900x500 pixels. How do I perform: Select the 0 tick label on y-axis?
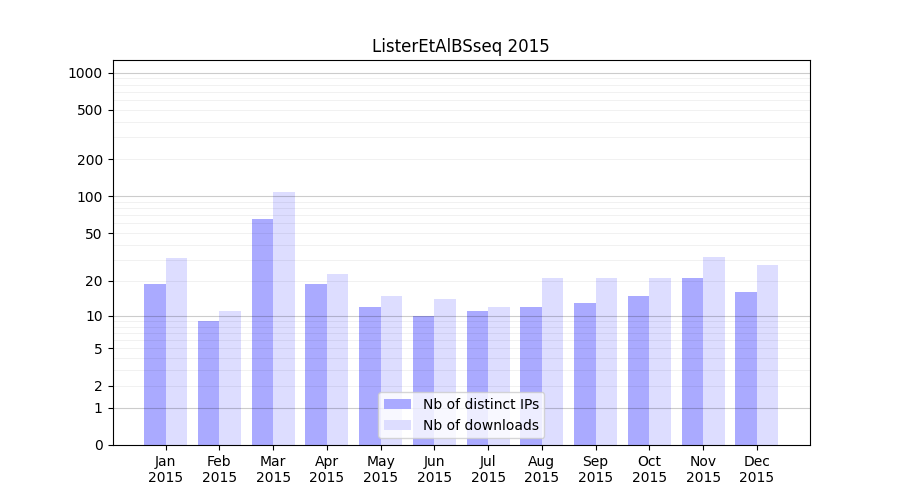(x=98, y=445)
